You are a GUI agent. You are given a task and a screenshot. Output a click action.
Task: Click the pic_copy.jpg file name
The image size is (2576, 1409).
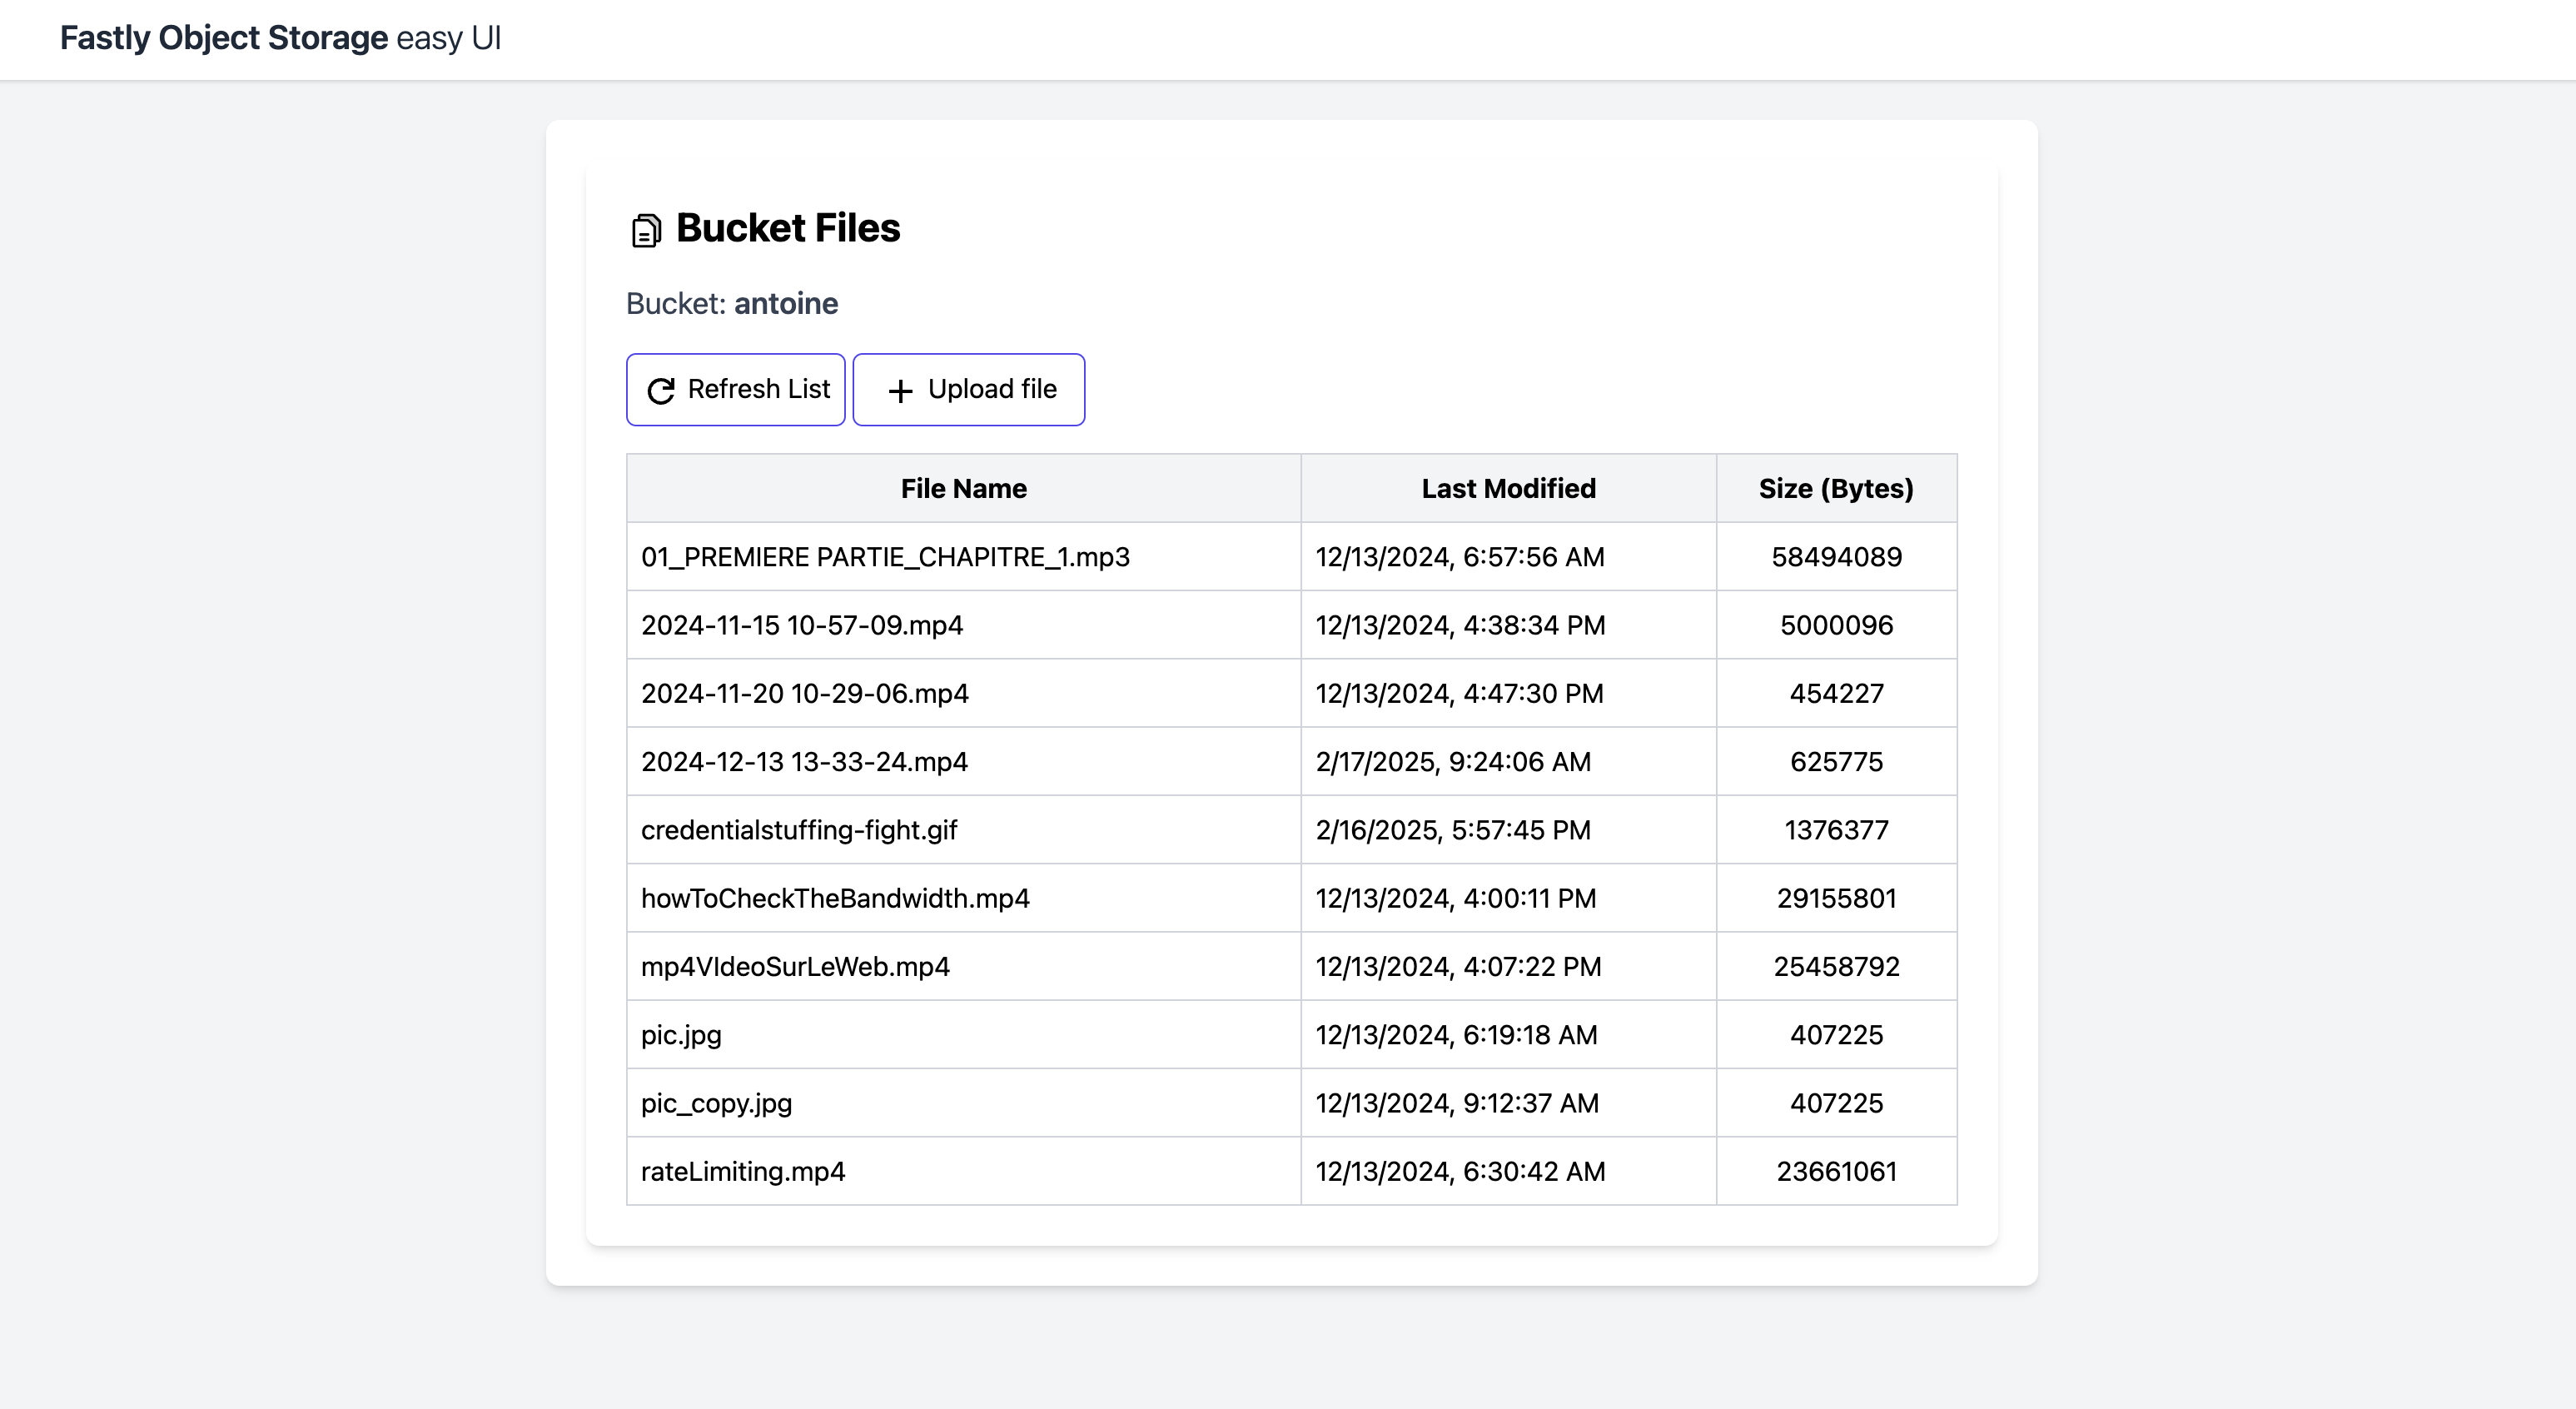click(716, 1103)
